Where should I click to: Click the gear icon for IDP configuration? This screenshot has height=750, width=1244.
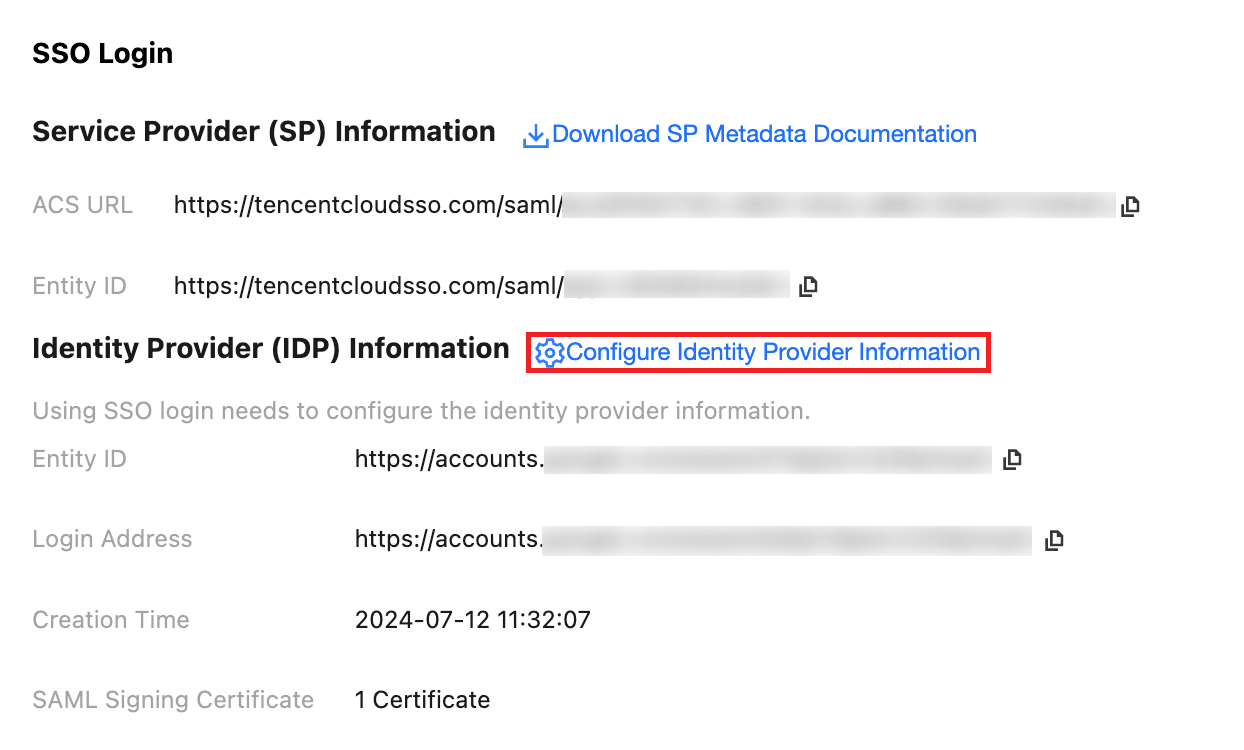[x=549, y=353]
